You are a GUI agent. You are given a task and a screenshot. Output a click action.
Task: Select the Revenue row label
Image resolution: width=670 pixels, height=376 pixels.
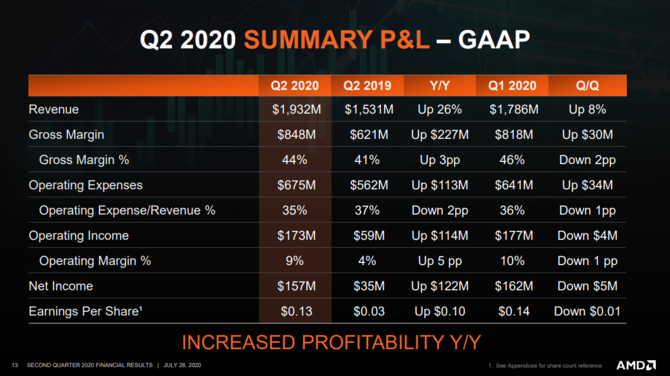54,109
